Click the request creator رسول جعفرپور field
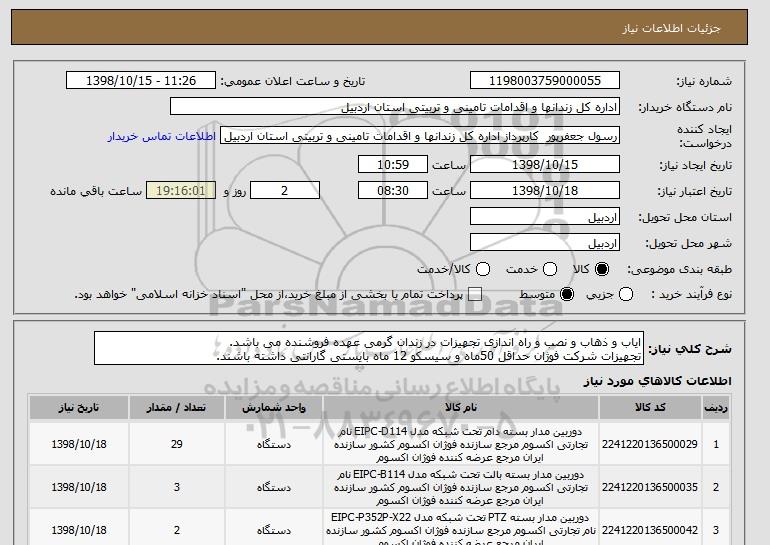Screen dimensions: 770x545 coord(420,136)
